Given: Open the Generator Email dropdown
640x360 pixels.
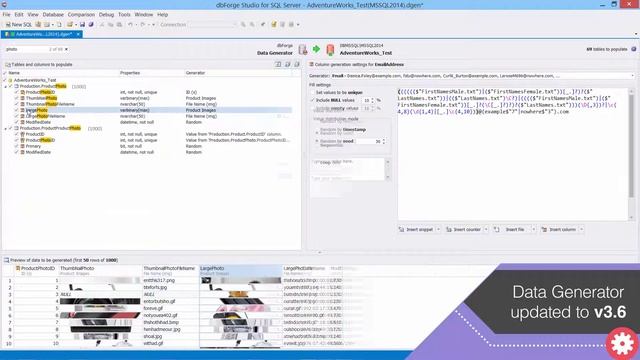Looking at the screenshot, I should (x=633, y=76).
